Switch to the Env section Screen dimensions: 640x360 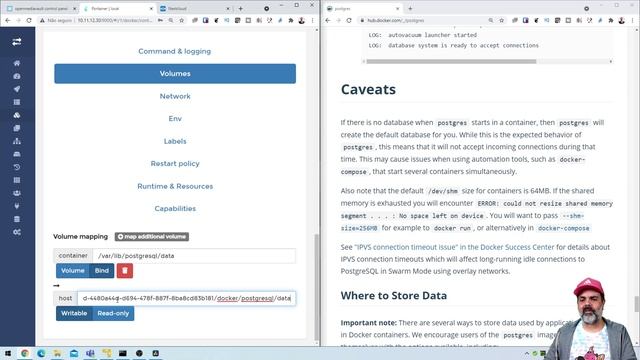click(x=175, y=119)
